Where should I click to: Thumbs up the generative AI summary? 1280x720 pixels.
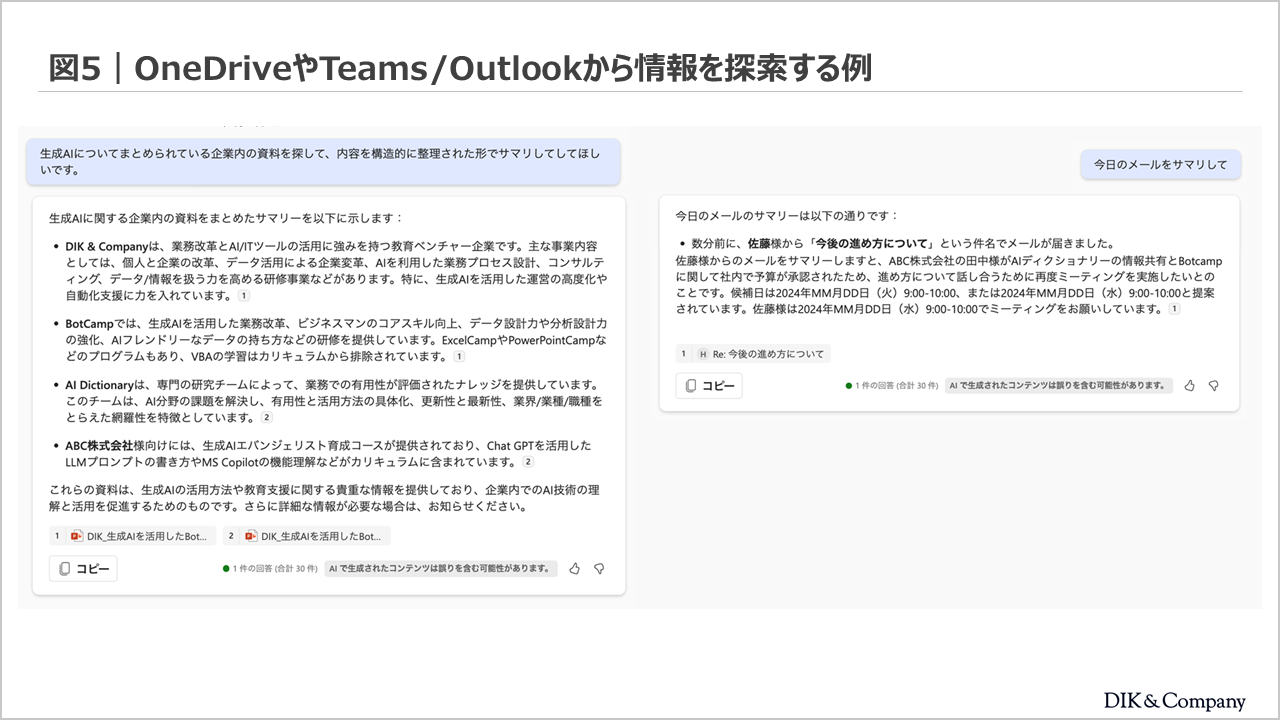[574, 569]
